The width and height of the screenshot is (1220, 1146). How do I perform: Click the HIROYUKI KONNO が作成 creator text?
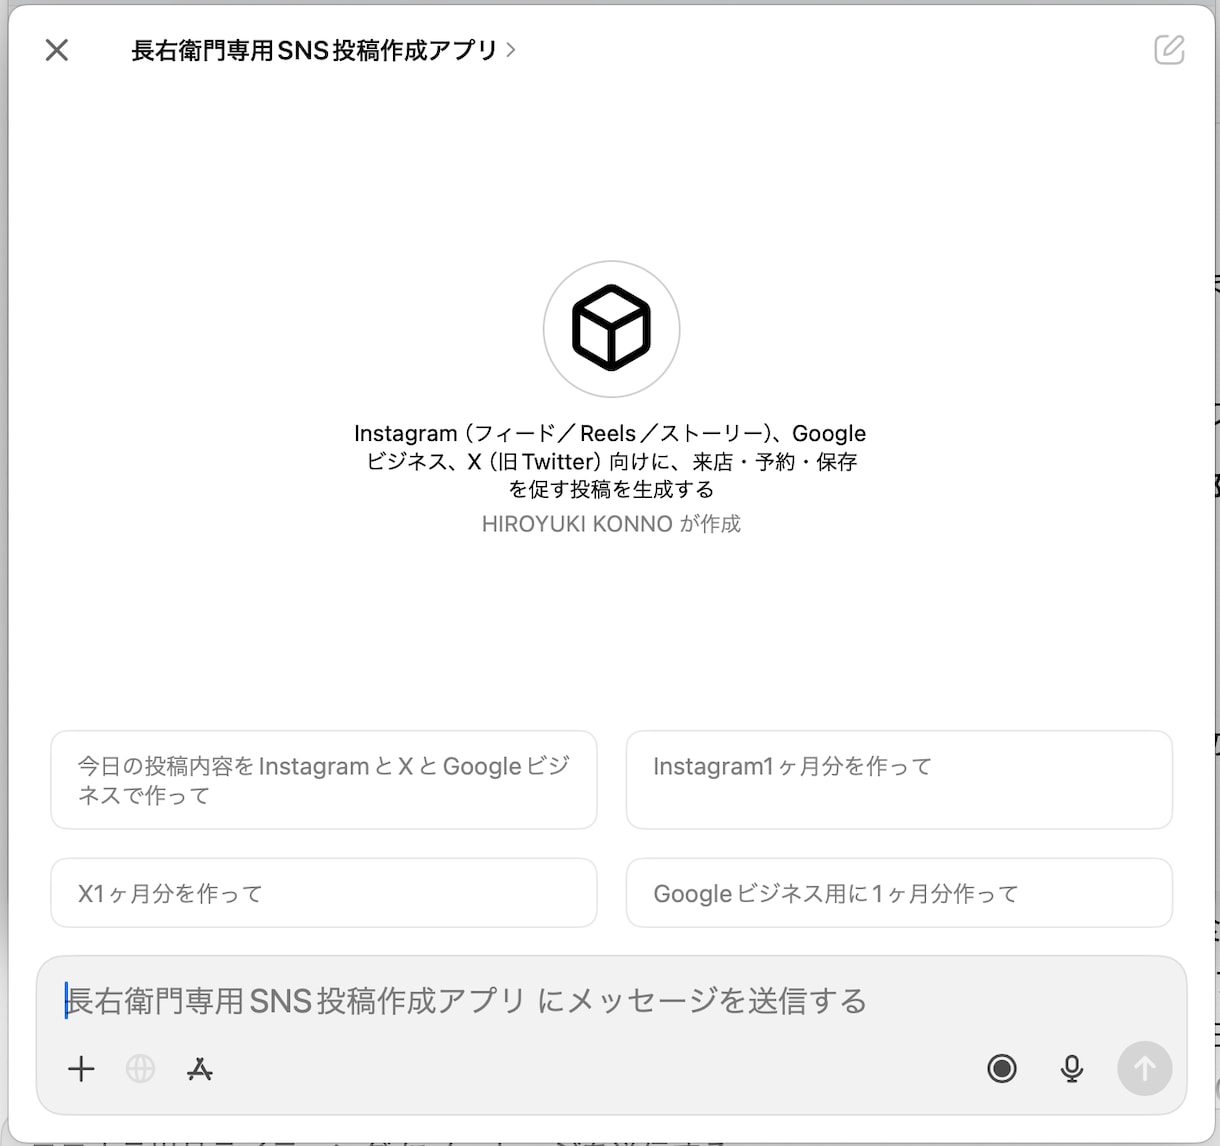[611, 524]
